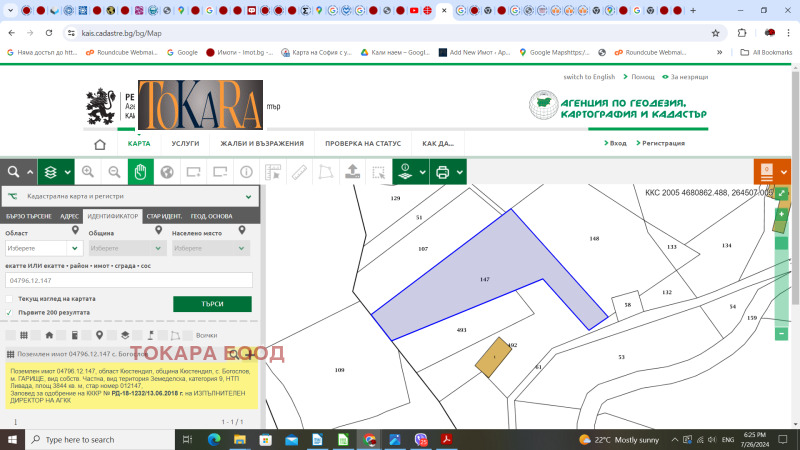
Task: Select the measure area polygon tool
Action: point(326,172)
